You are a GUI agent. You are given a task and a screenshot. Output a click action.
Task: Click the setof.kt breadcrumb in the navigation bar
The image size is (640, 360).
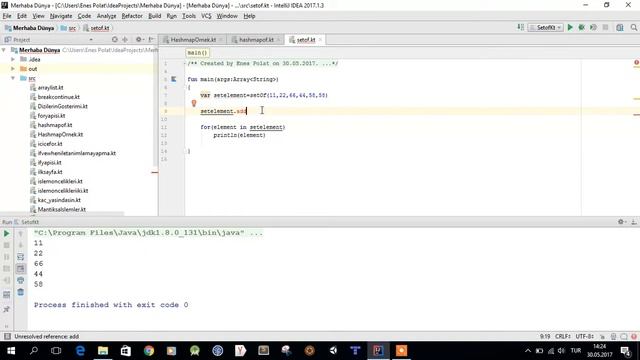[96, 28]
